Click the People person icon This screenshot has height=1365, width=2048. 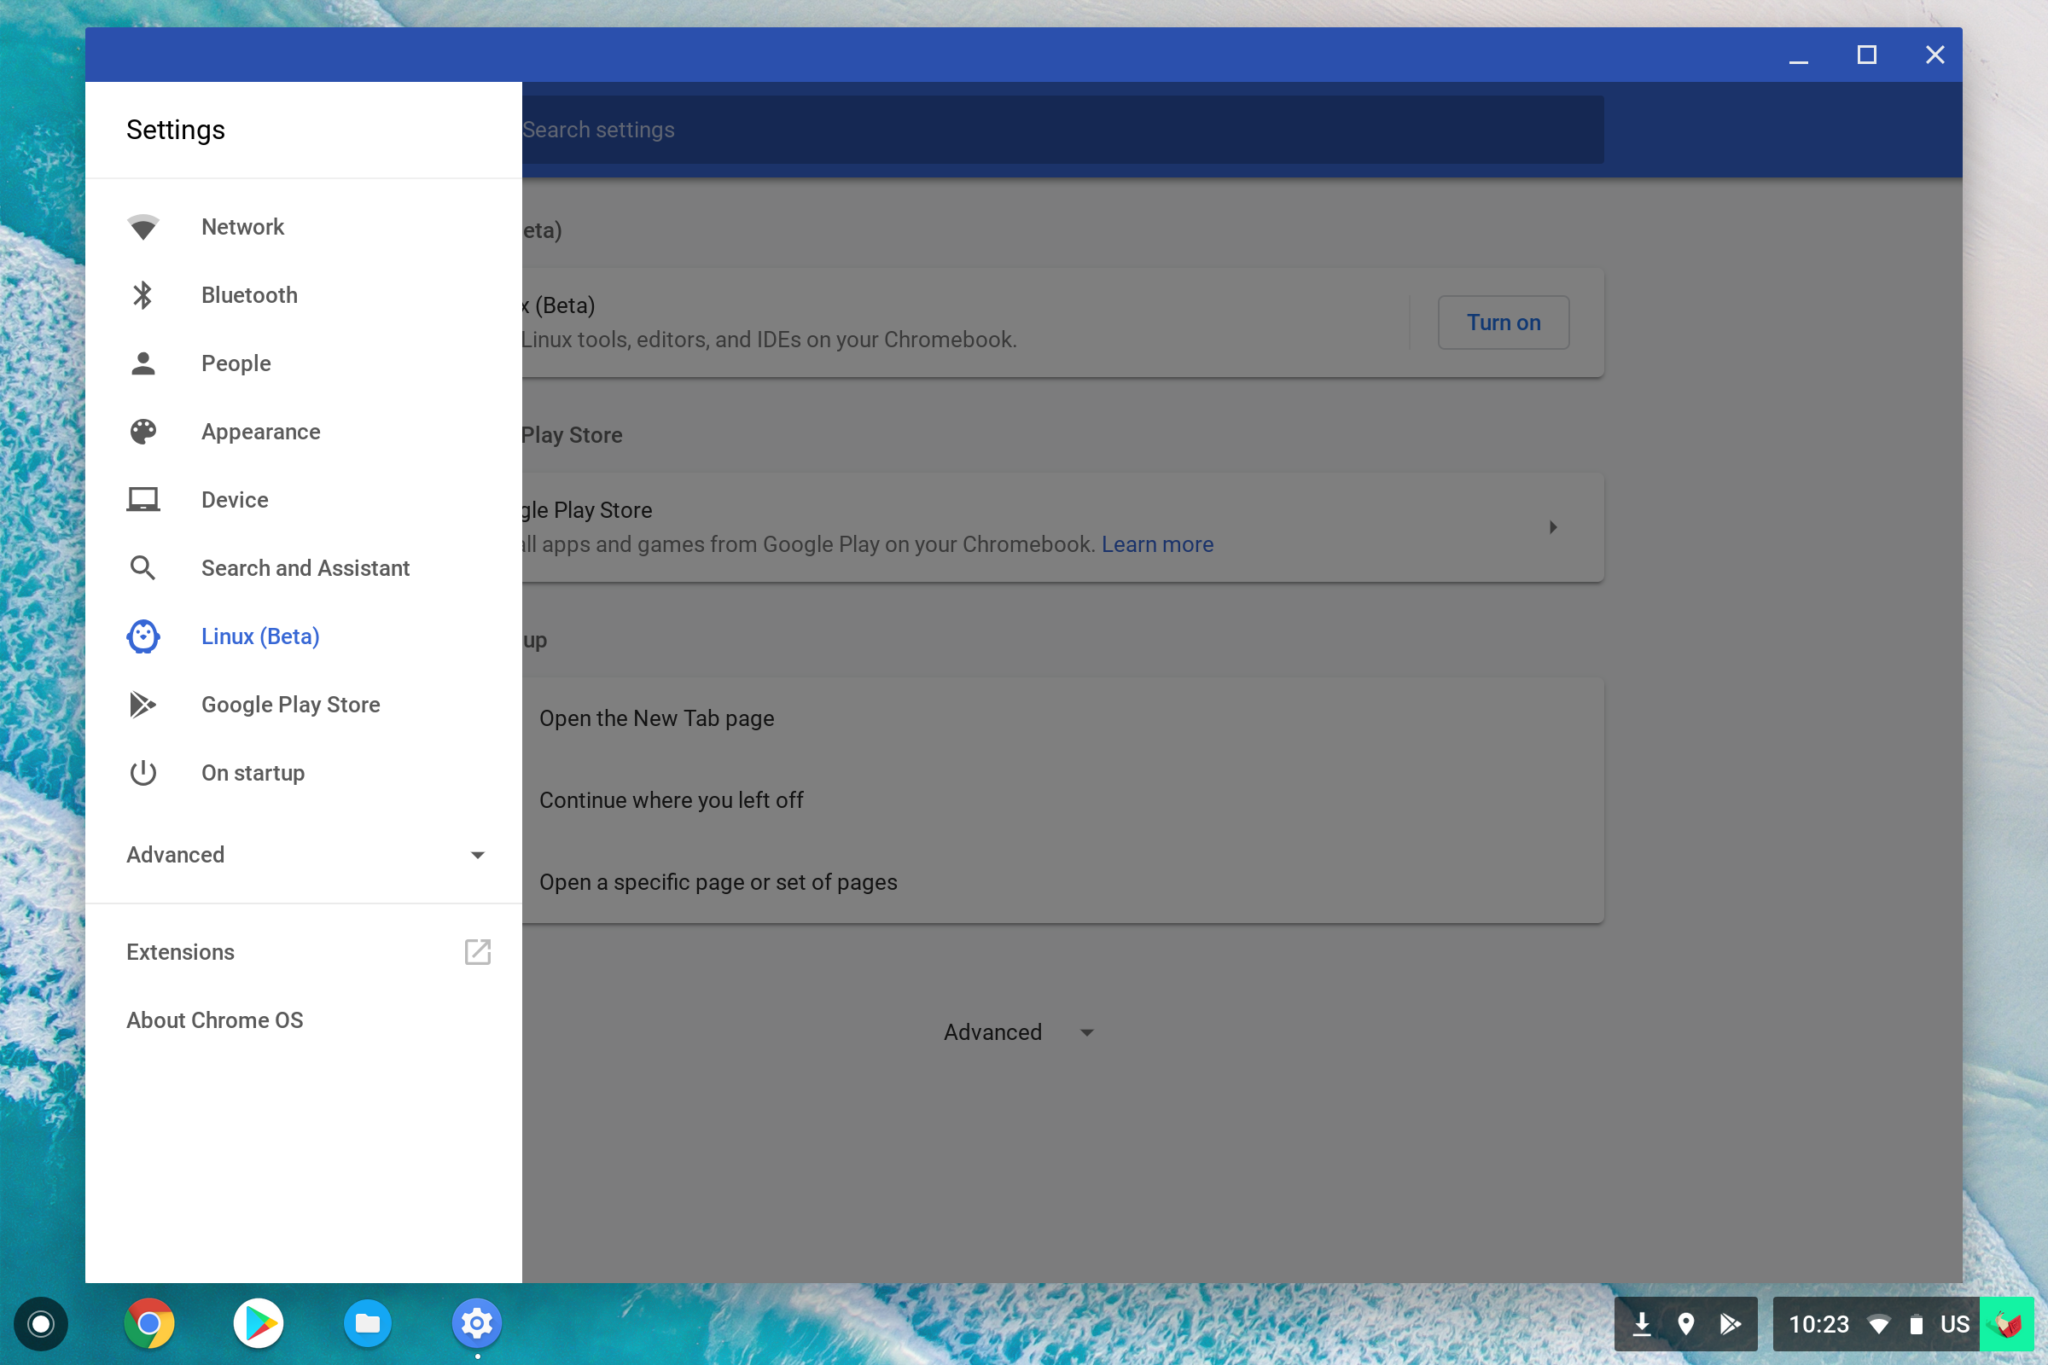[x=143, y=363]
